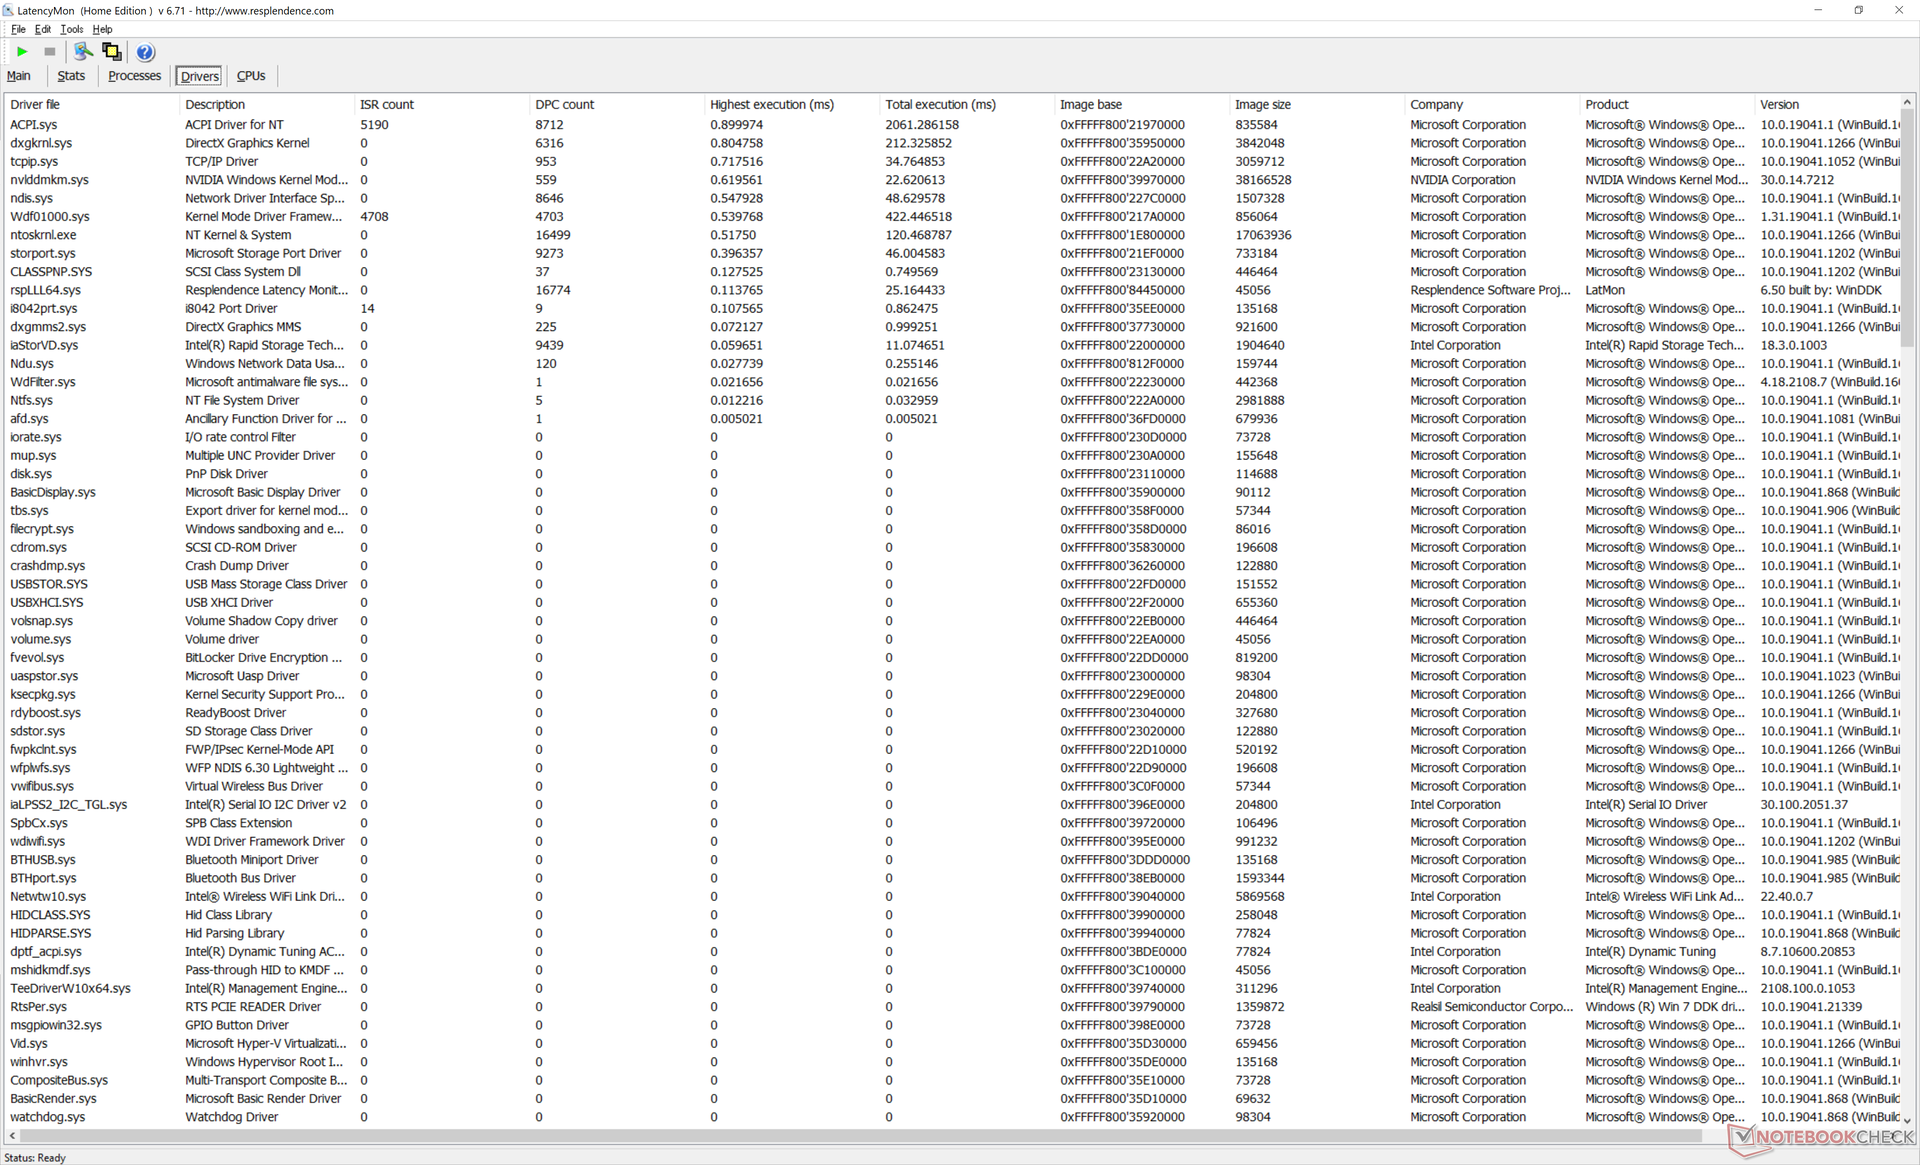The image size is (1920, 1165).
Task: Open the Tools menu
Action: 72,29
